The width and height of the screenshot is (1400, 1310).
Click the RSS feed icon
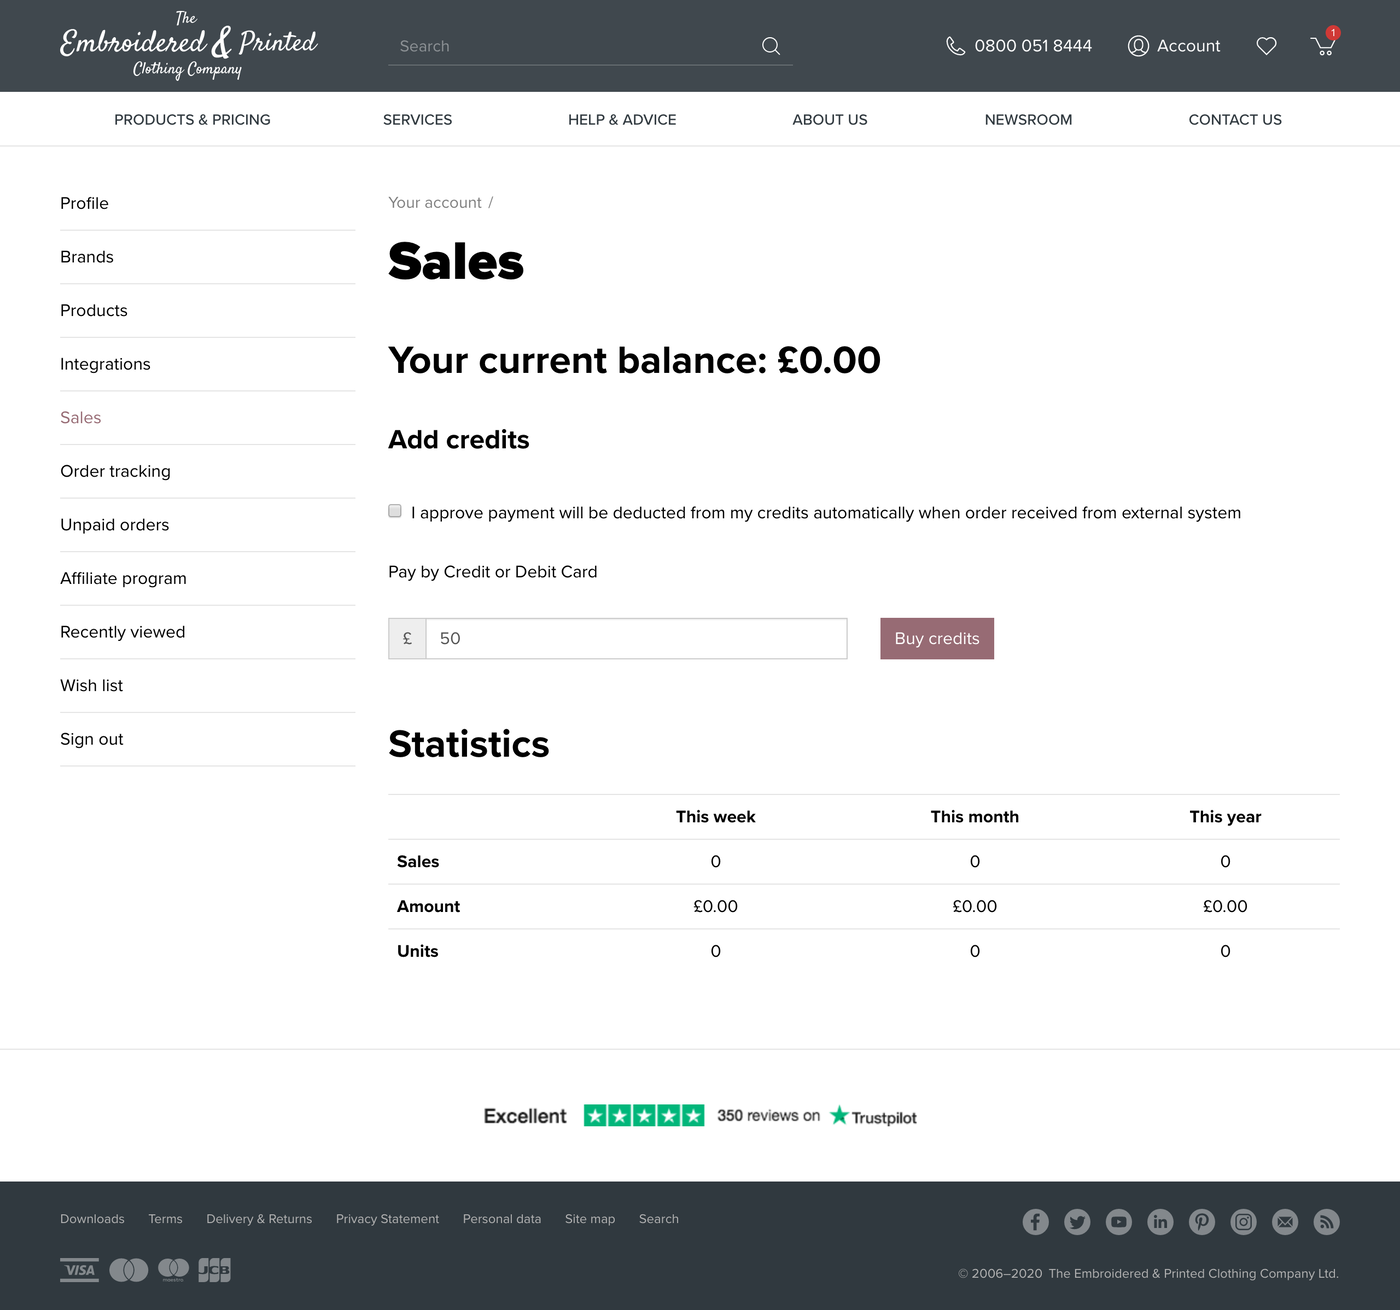click(x=1326, y=1221)
